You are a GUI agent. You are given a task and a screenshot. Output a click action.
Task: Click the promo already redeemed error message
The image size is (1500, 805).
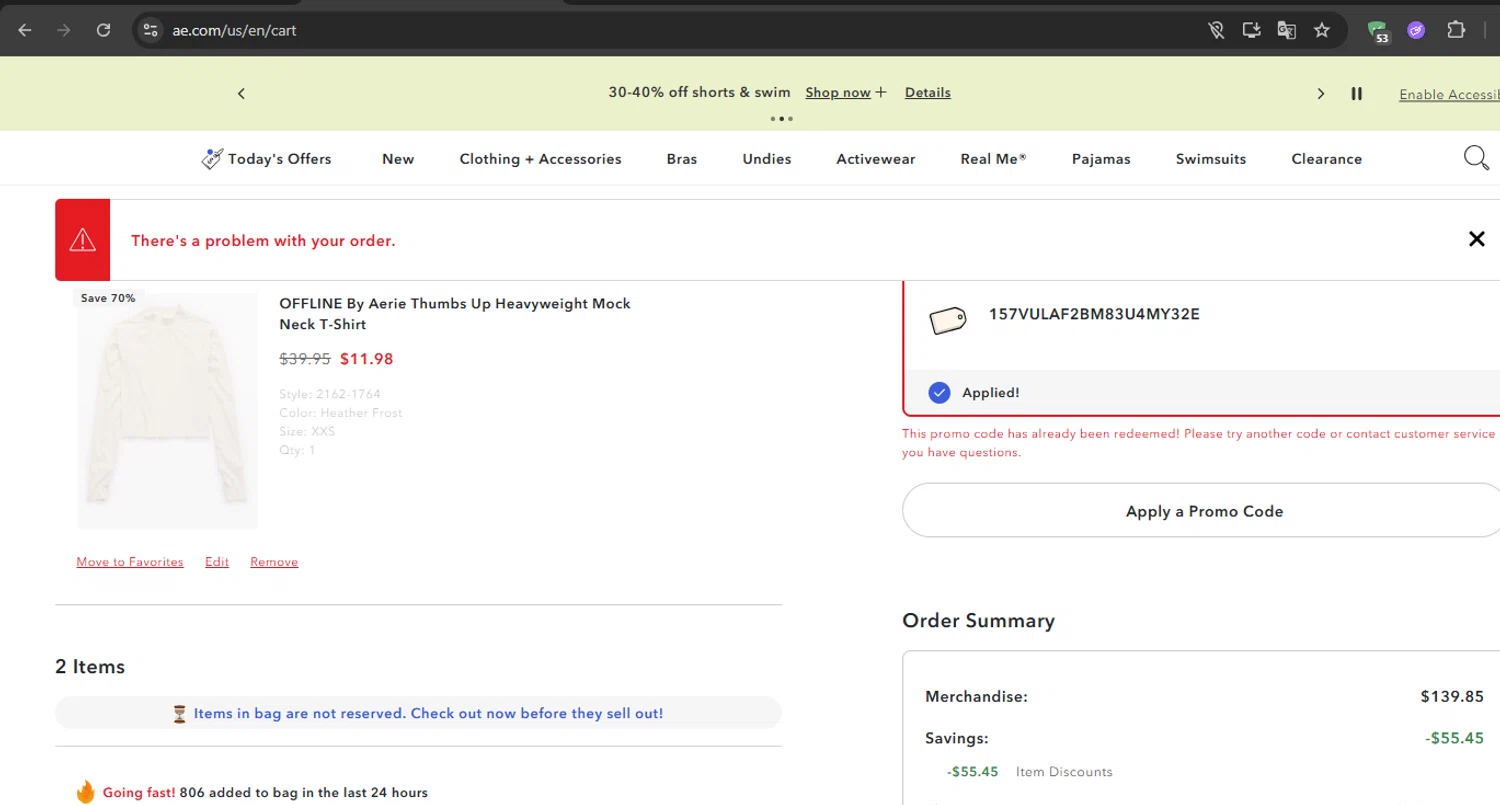1199,443
